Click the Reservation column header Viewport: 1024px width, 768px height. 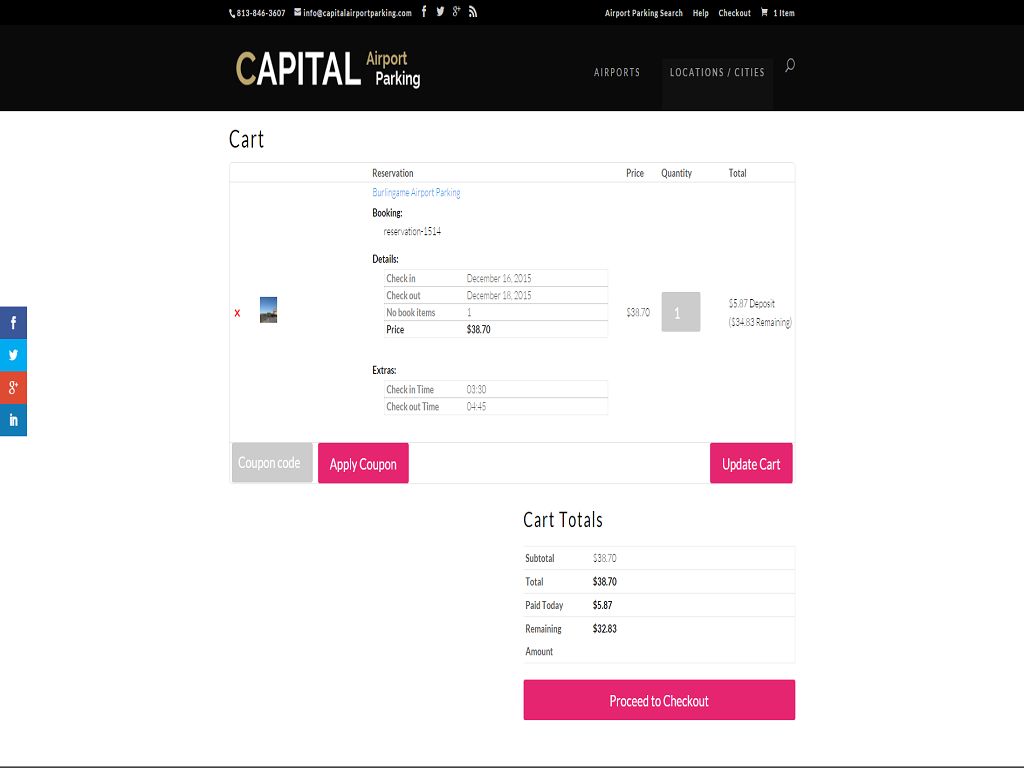coord(392,173)
